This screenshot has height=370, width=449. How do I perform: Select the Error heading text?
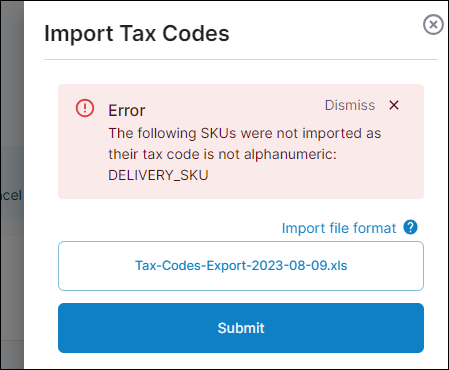(127, 110)
